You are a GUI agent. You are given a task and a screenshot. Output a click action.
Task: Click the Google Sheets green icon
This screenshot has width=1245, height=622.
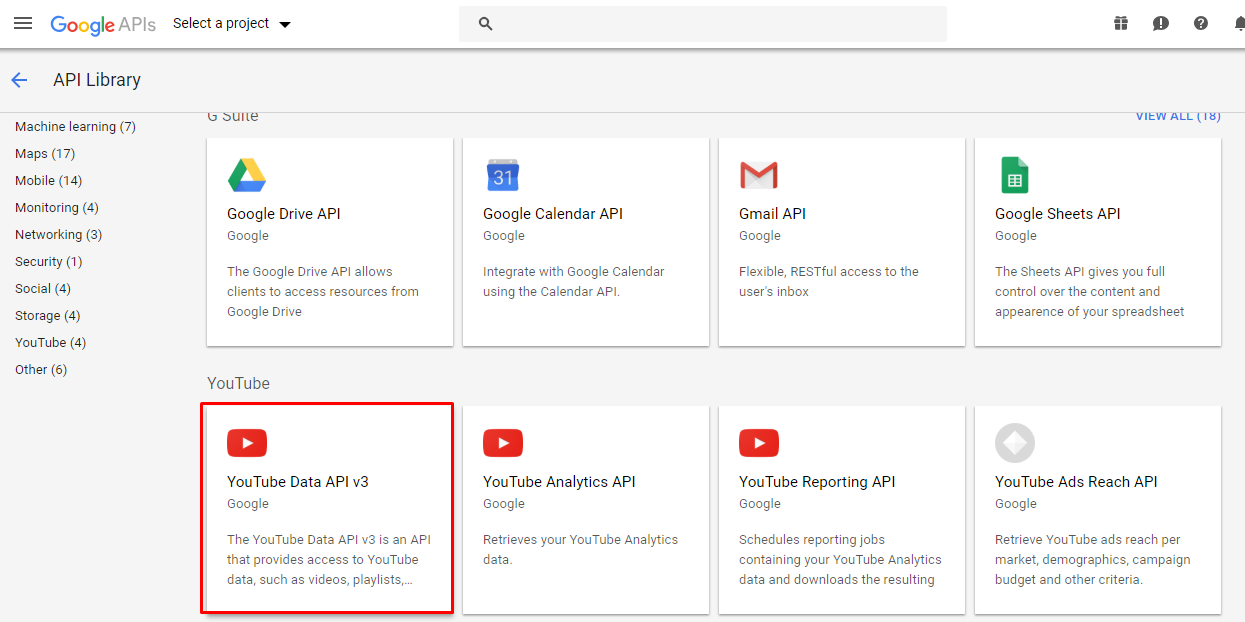[x=1015, y=175]
